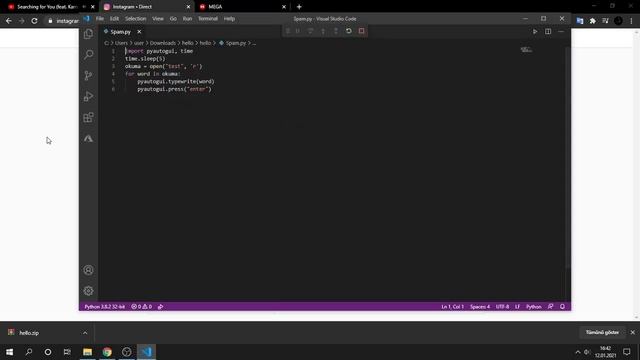Open the Run menu
This screenshot has width=640, height=360.
pos(187,19)
